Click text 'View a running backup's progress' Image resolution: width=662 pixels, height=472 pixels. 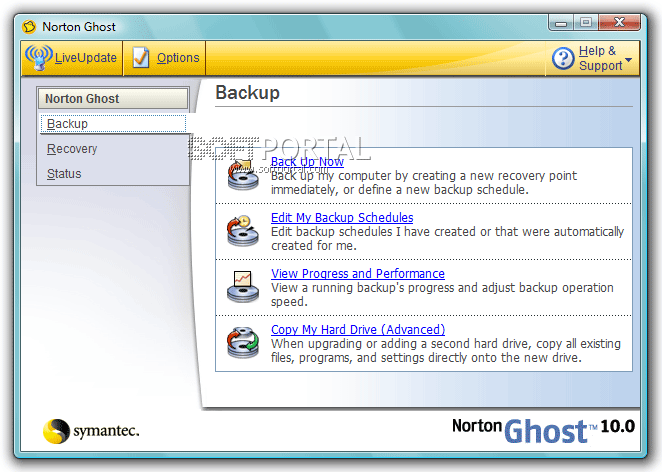(x=363, y=288)
